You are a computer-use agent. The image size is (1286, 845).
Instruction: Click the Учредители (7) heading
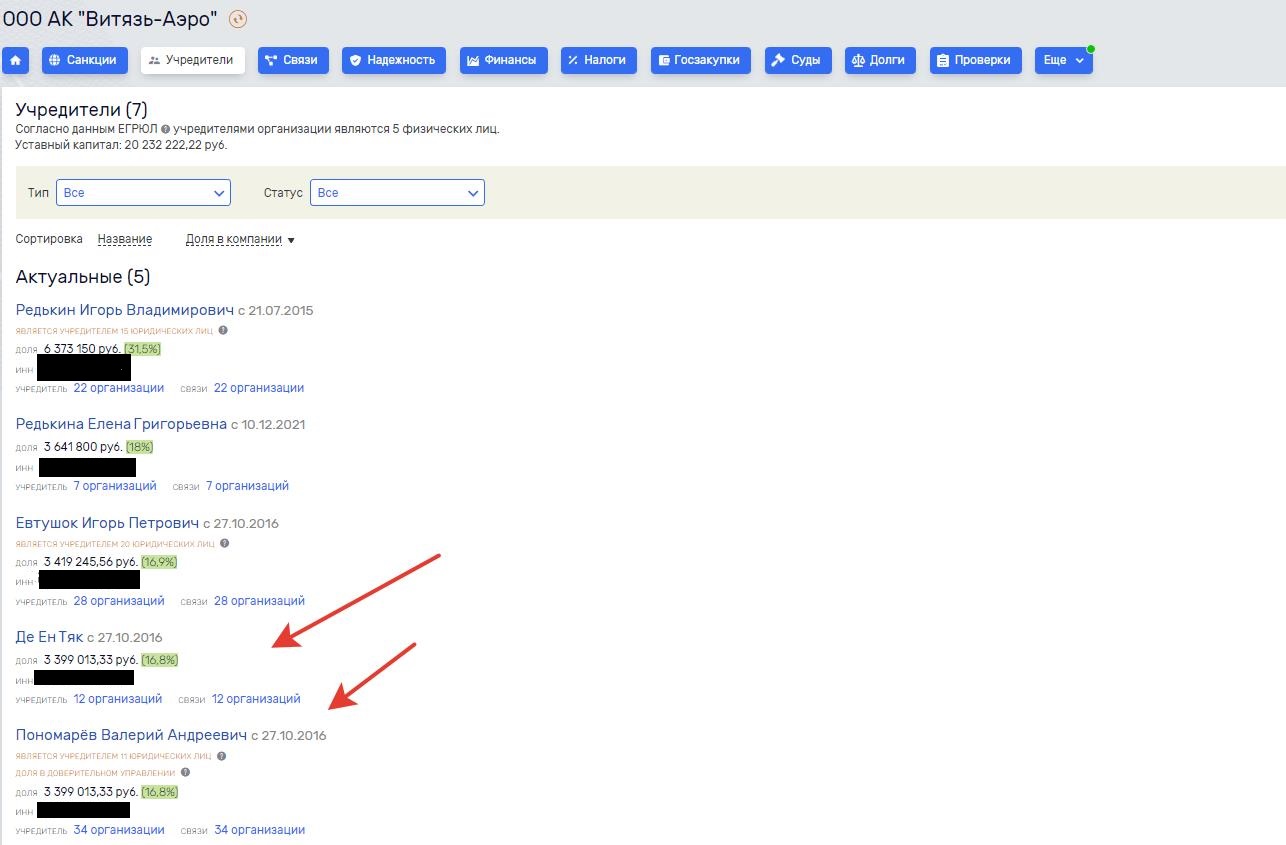point(82,110)
